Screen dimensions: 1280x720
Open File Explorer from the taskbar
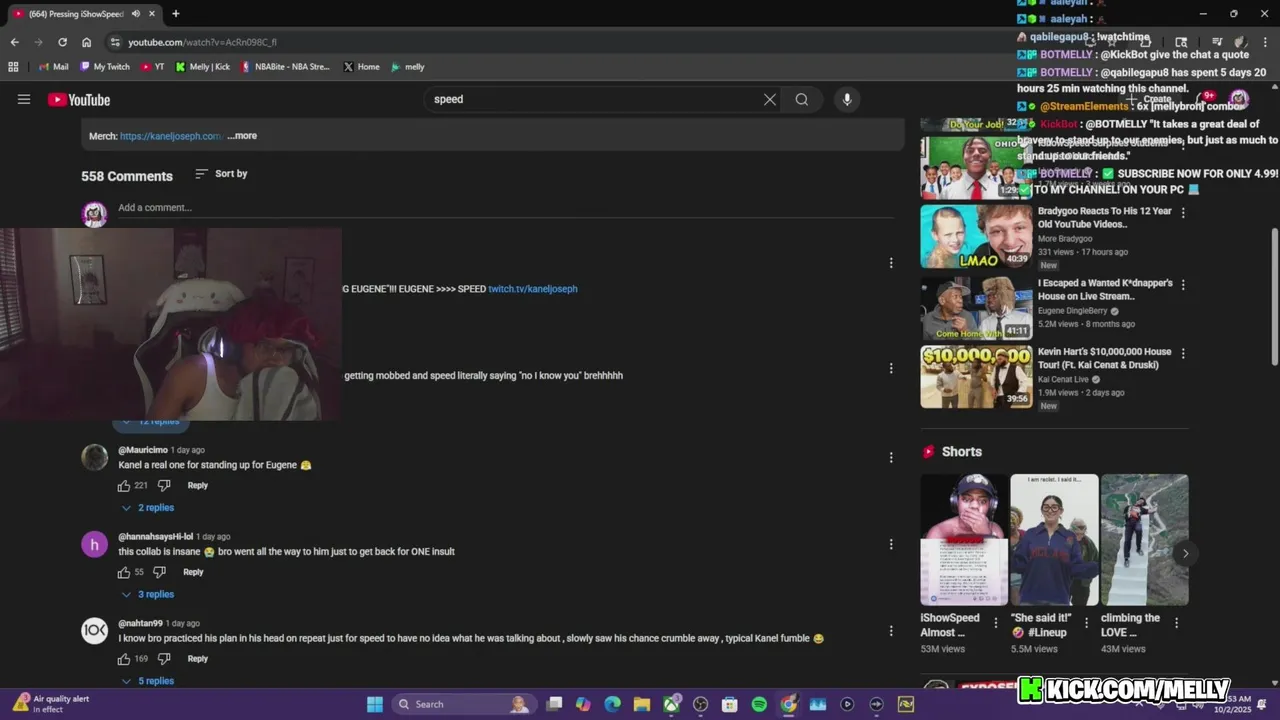642,704
